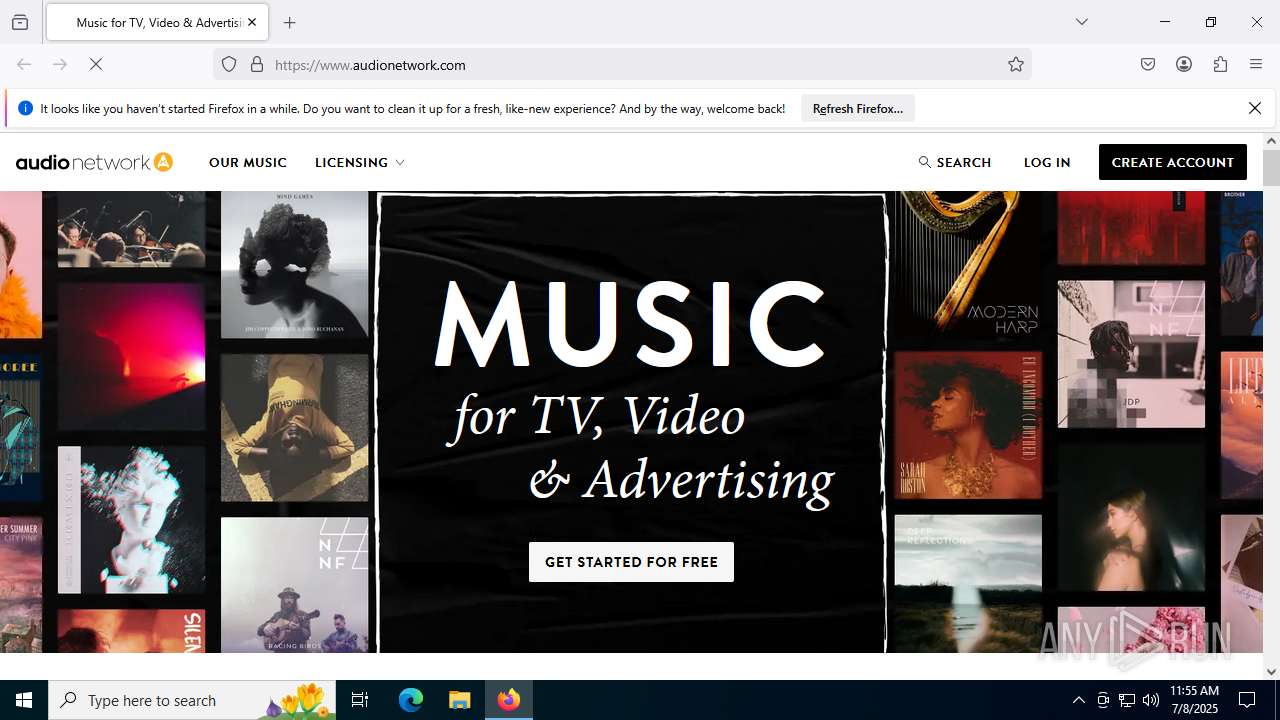Open the volume speaker tray icon

1151,700
